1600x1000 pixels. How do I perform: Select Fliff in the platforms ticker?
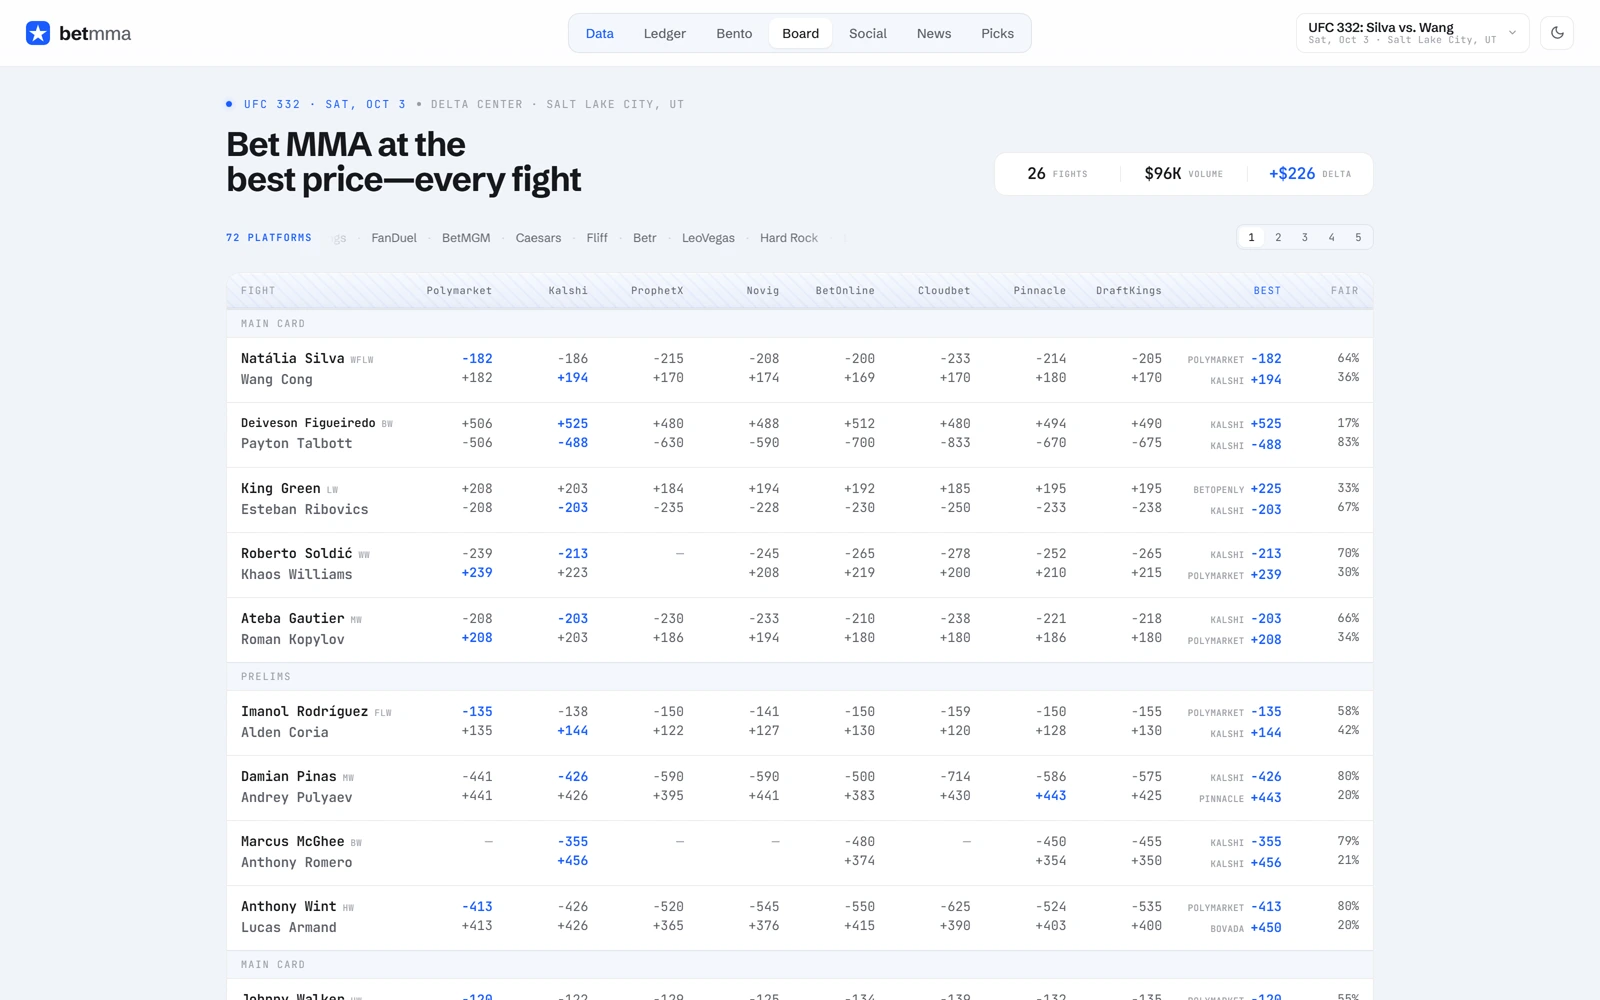coord(597,238)
